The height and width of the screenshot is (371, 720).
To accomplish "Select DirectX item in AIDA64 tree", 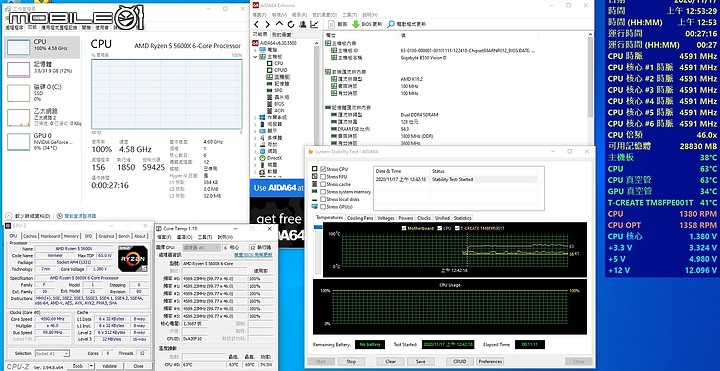I will click(x=271, y=157).
